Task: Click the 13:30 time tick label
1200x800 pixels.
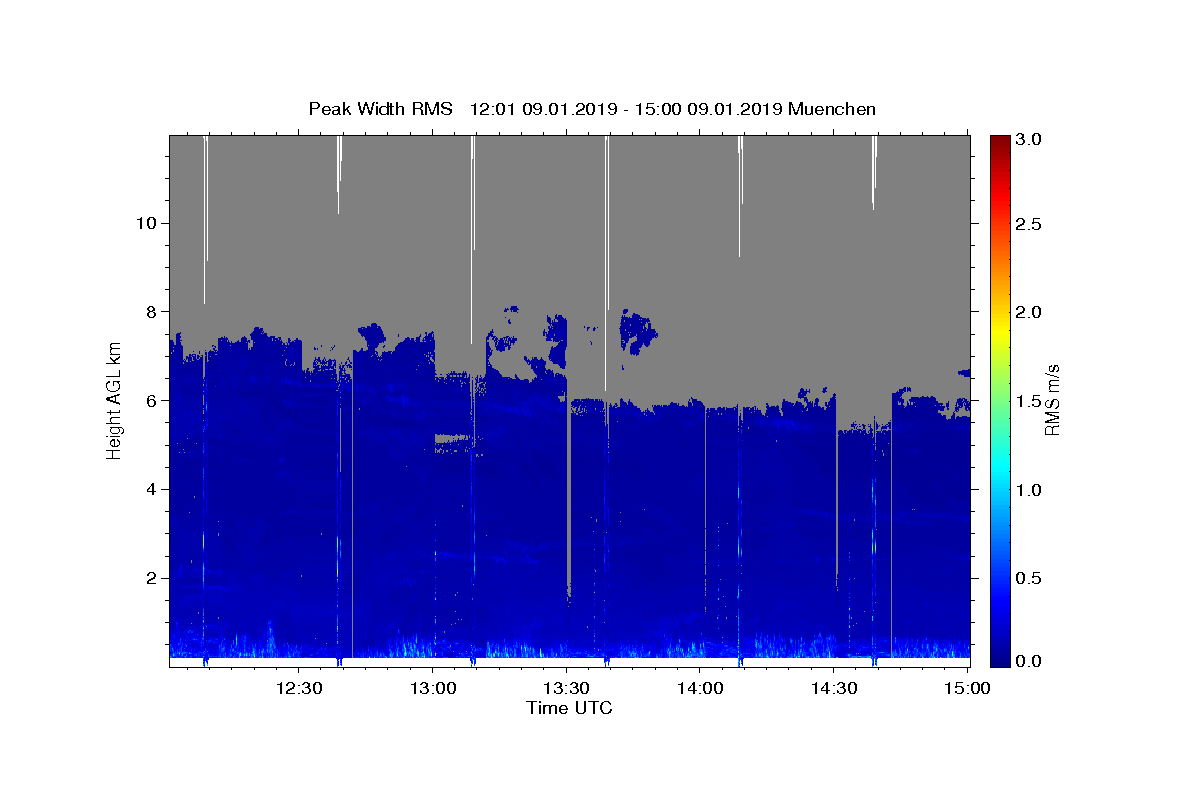Action: tap(566, 688)
